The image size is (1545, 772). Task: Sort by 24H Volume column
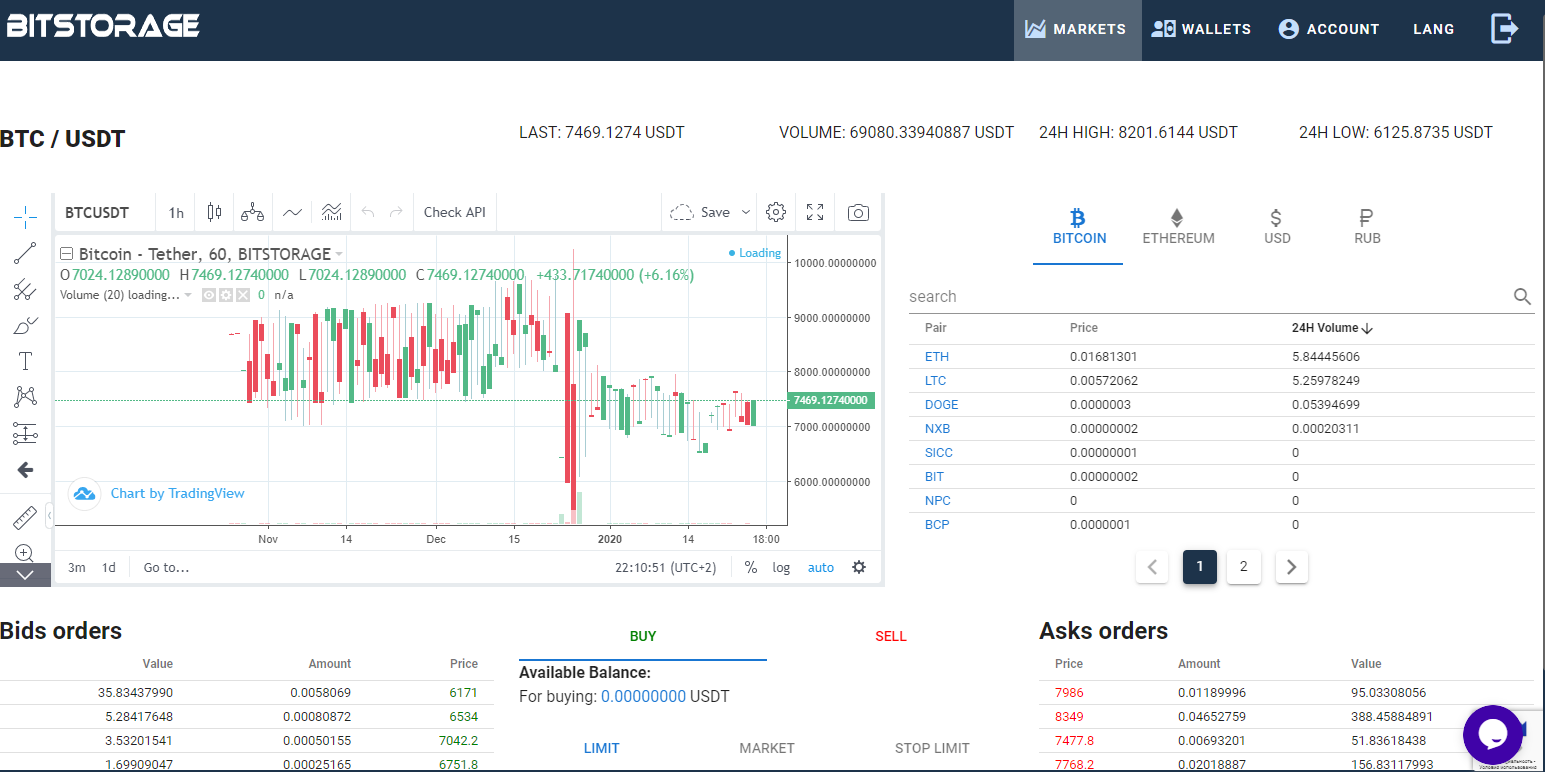1332,328
